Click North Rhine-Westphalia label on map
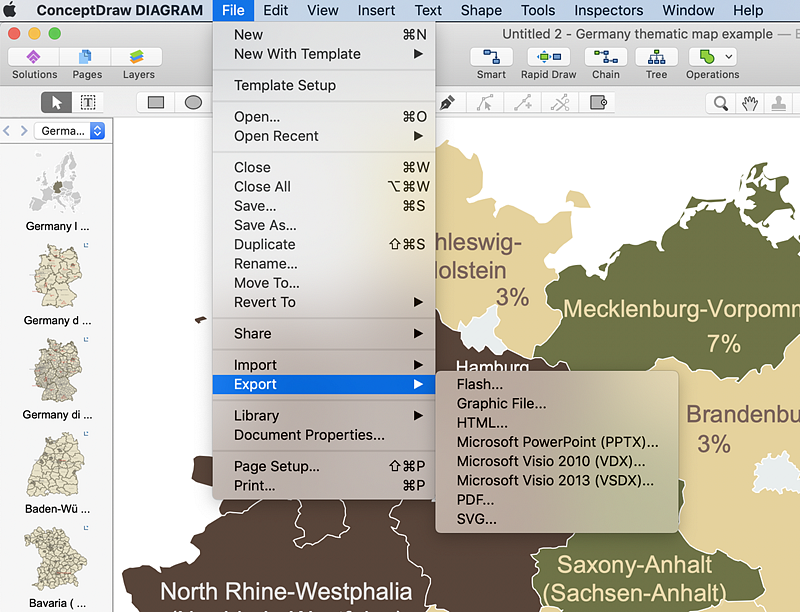The width and height of the screenshot is (800, 612). click(x=286, y=592)
